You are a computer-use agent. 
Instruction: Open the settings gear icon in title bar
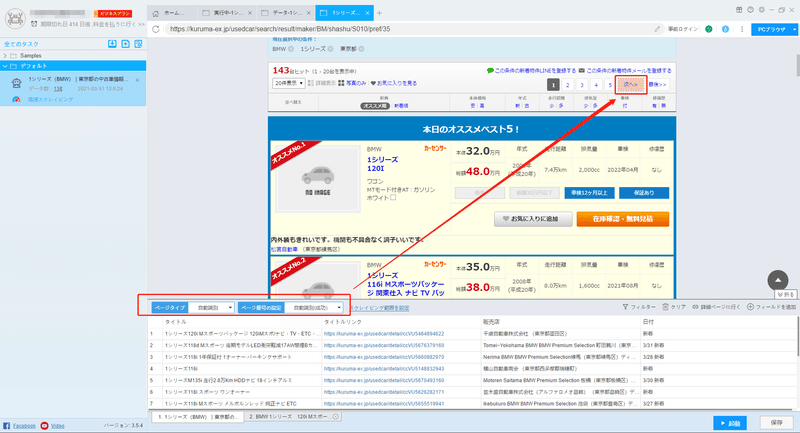click(762, 10)
